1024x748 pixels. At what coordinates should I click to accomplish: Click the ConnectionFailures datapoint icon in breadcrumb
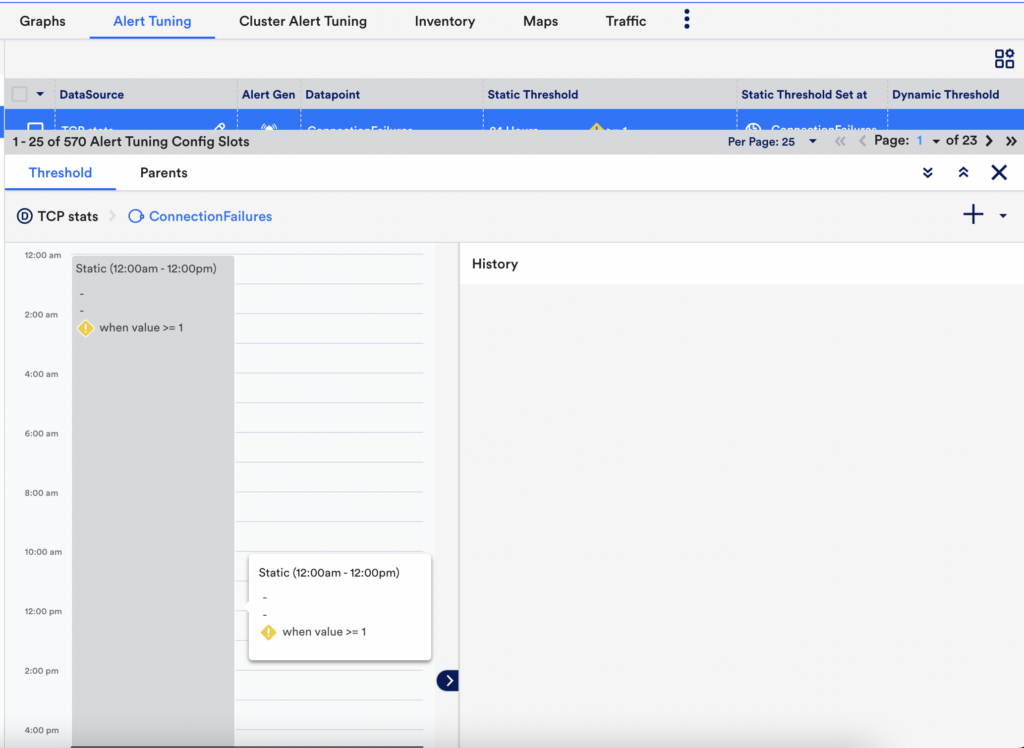[136, 216]
